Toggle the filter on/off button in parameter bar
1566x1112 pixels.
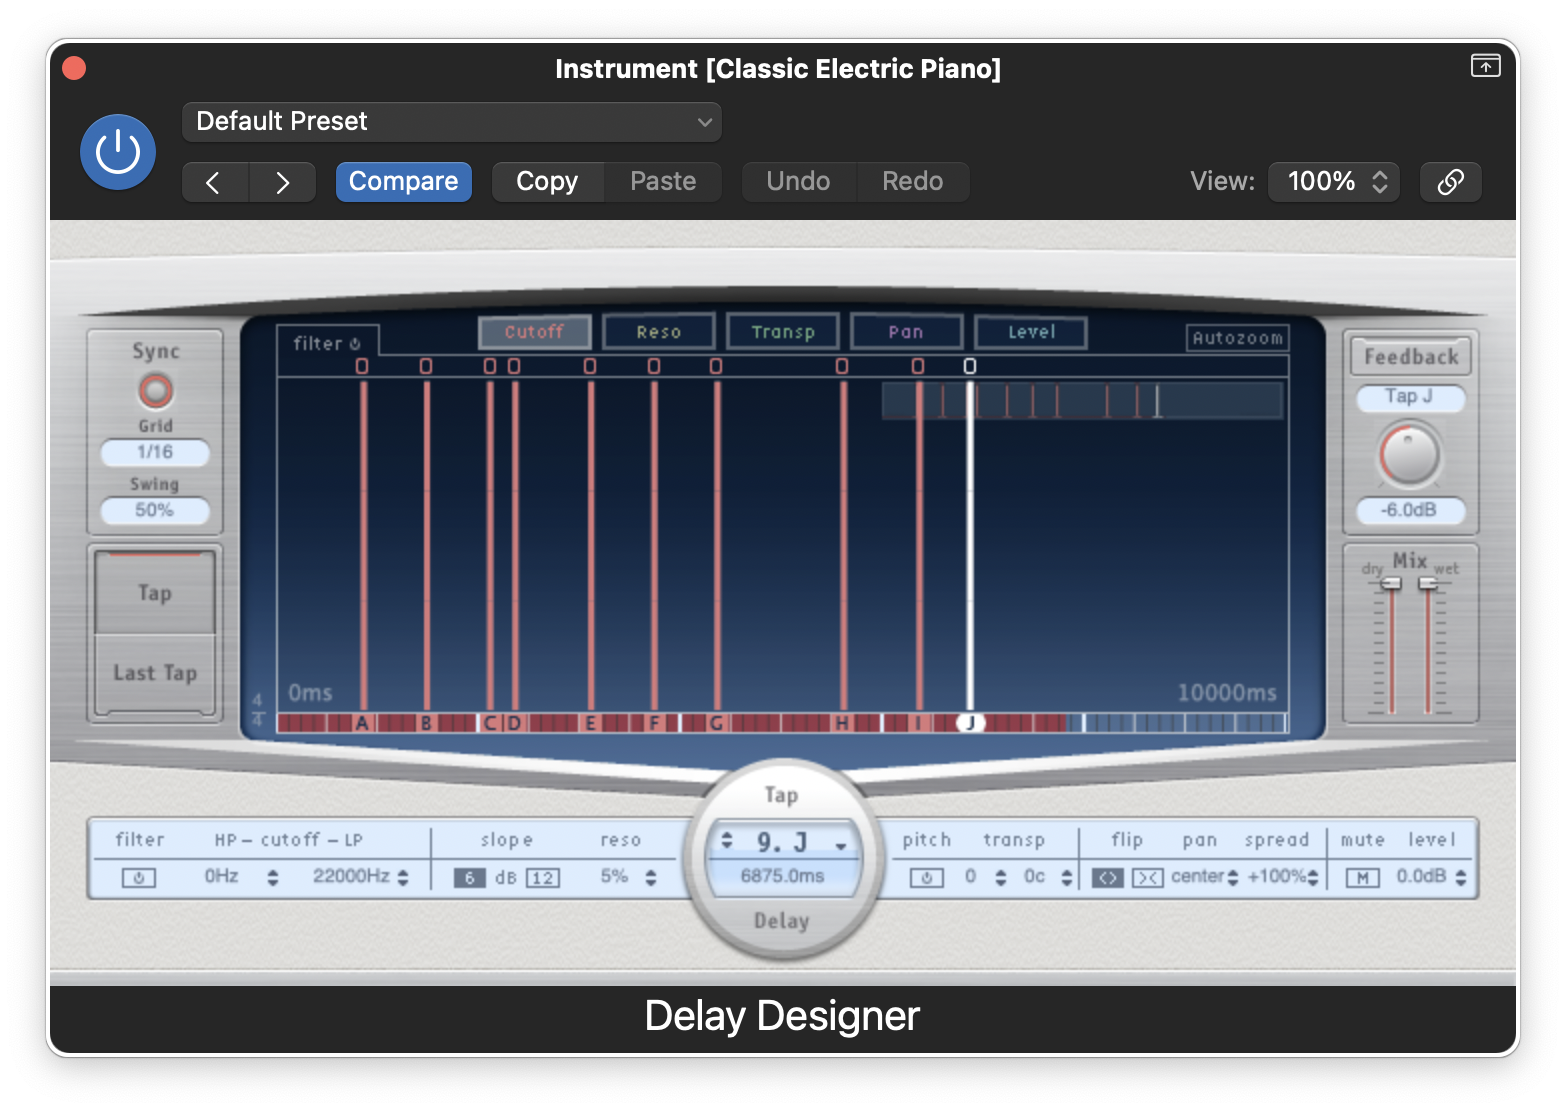tap(138, 878)
